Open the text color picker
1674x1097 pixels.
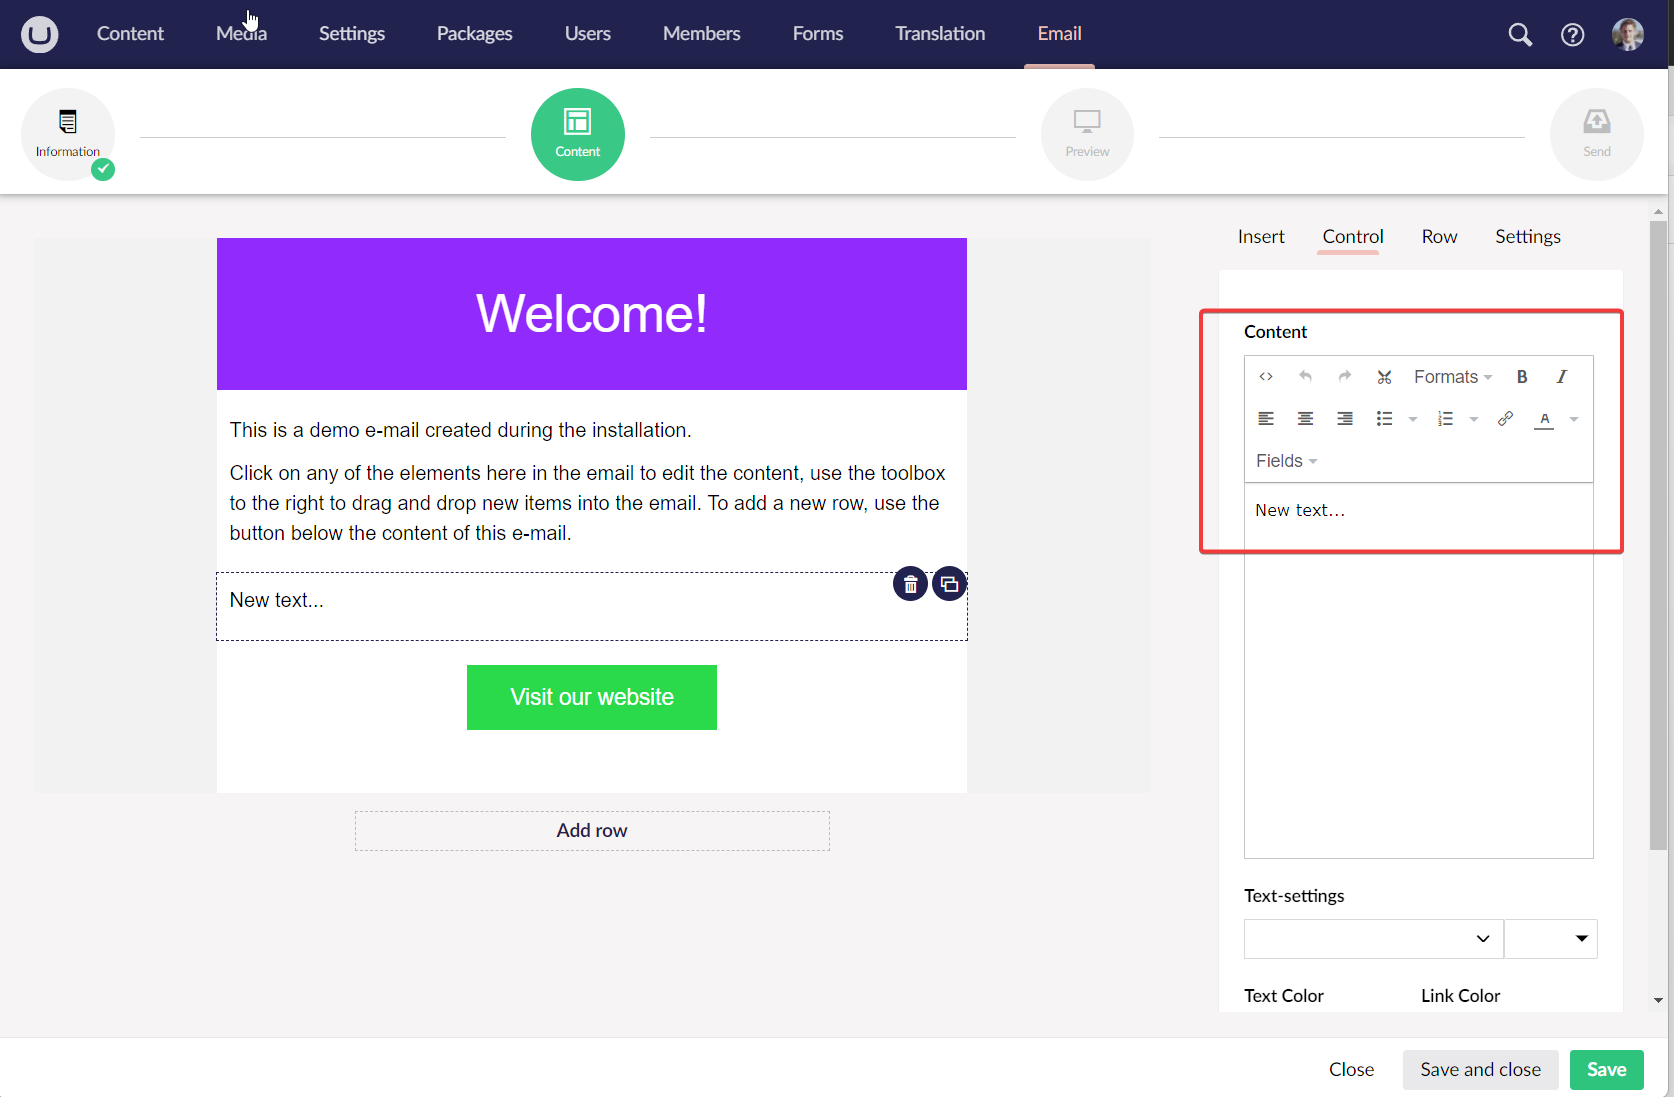[1544, 419]
